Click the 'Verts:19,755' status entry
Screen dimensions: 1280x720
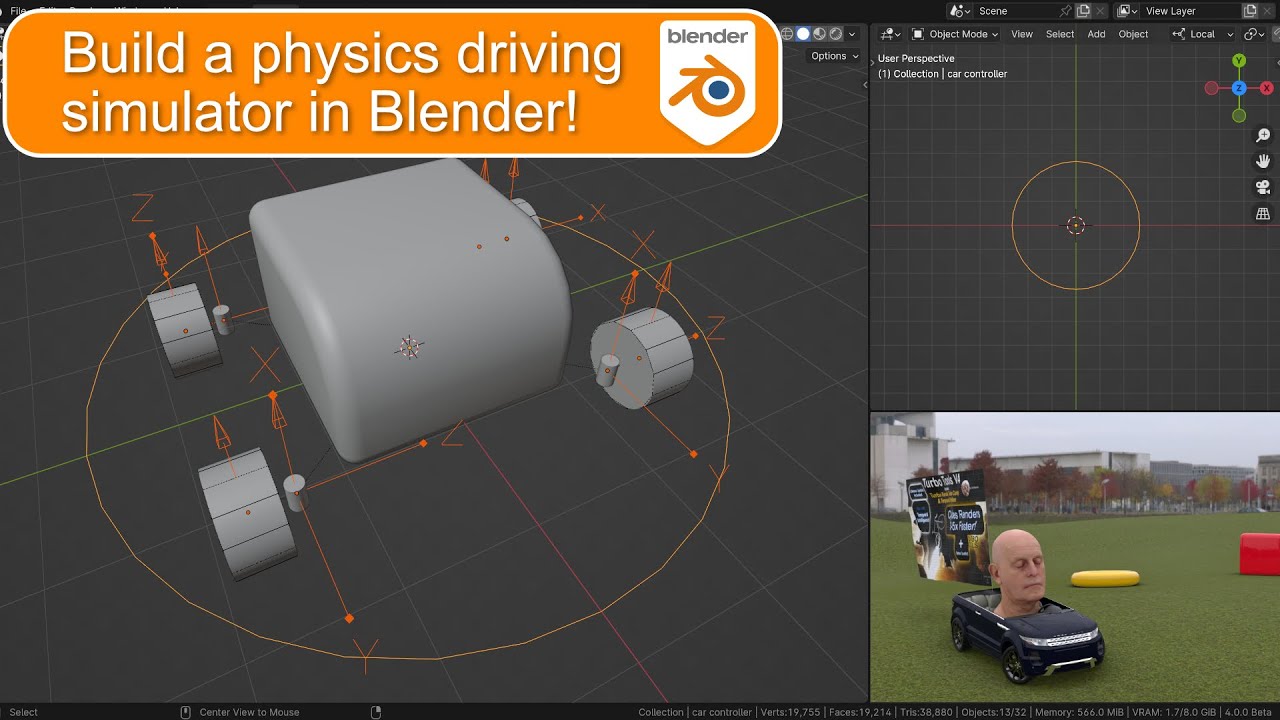tap(789, 712)
